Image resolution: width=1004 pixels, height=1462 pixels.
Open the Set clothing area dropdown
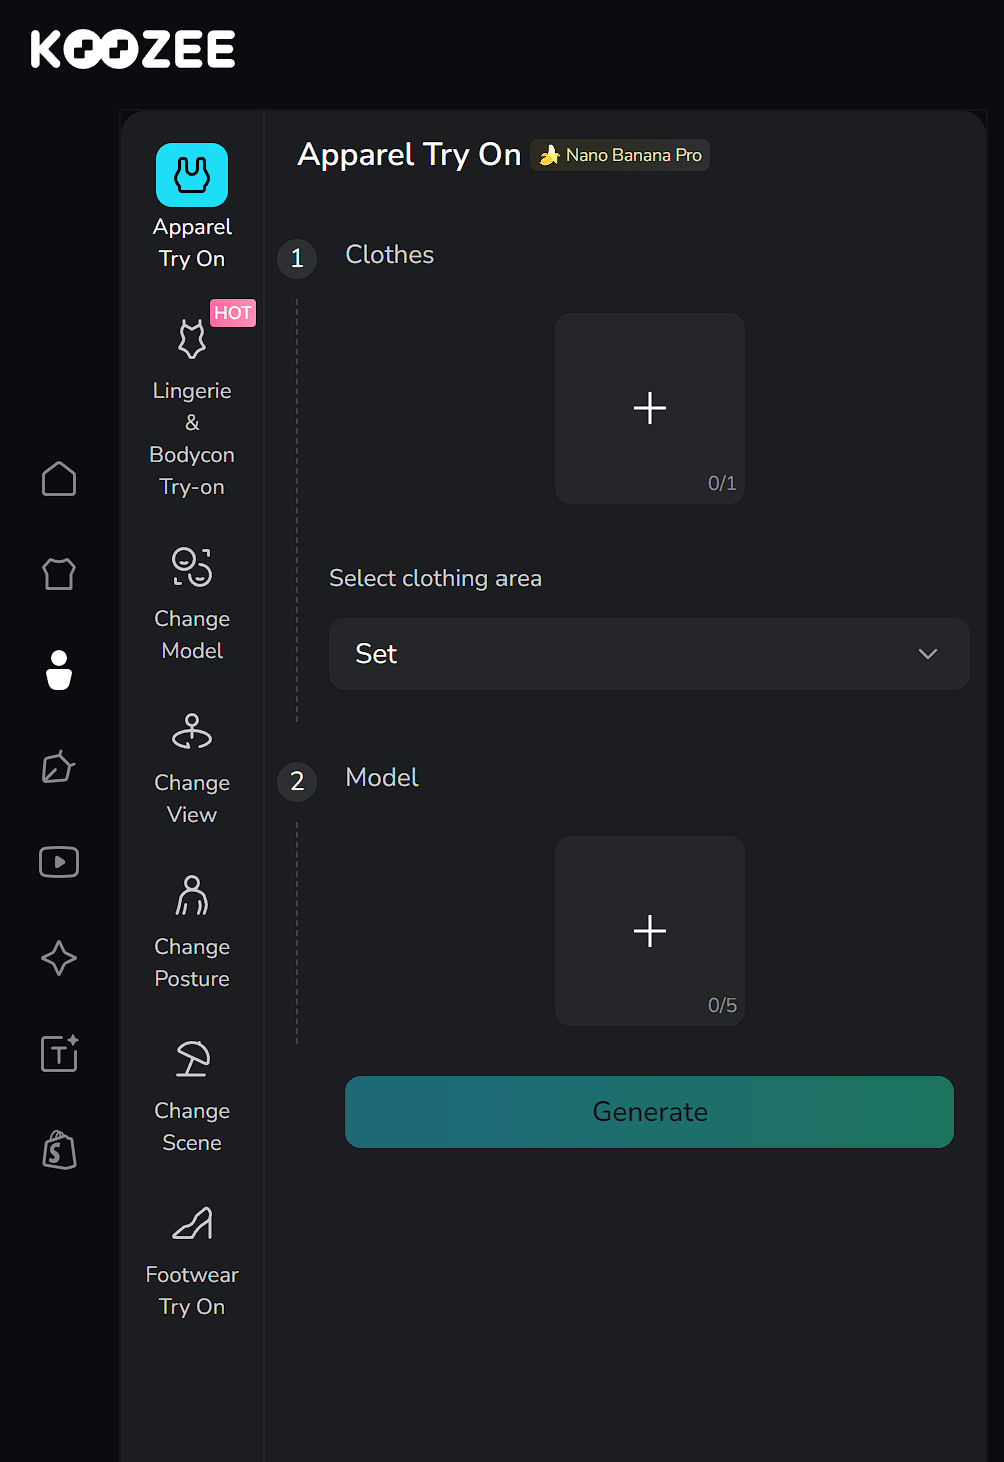[650, 654]
